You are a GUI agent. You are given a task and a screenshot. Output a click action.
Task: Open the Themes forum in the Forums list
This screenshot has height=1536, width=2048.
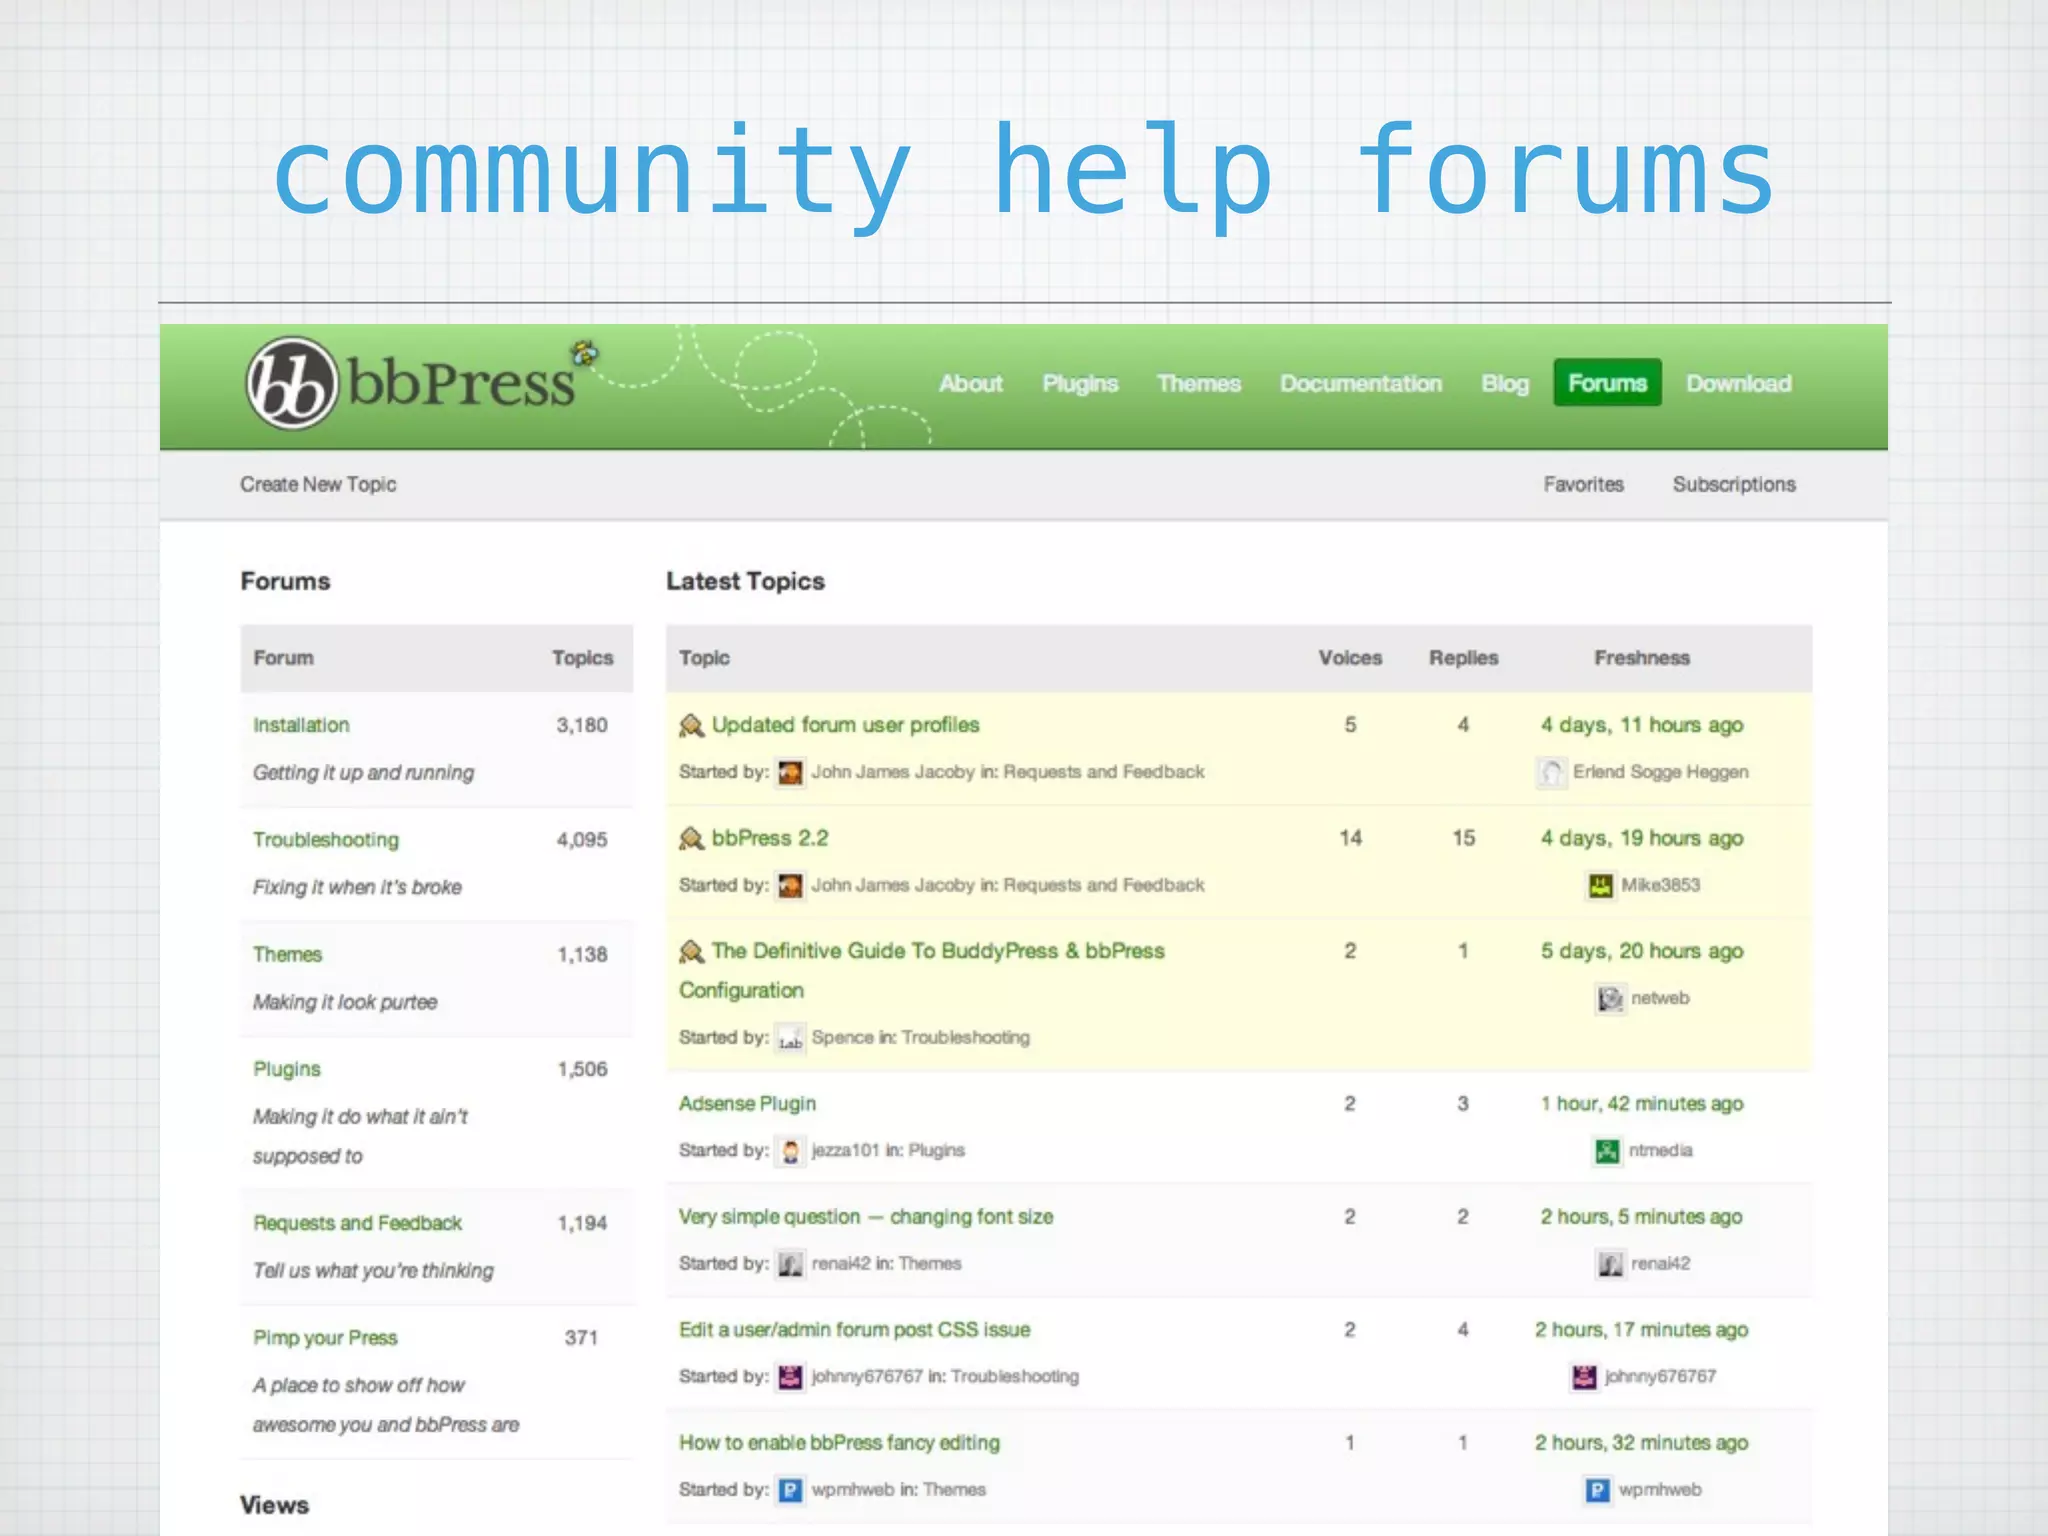click(x=287, y=954)
